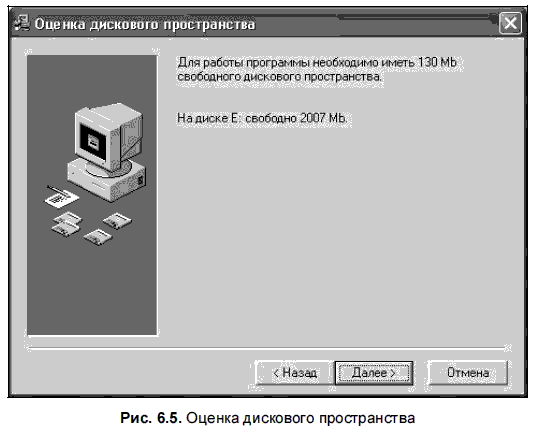The height and width of the screenshot is (430, 535).
Task: Click the black screen on the monitor picture
Action: pos(93,142)
